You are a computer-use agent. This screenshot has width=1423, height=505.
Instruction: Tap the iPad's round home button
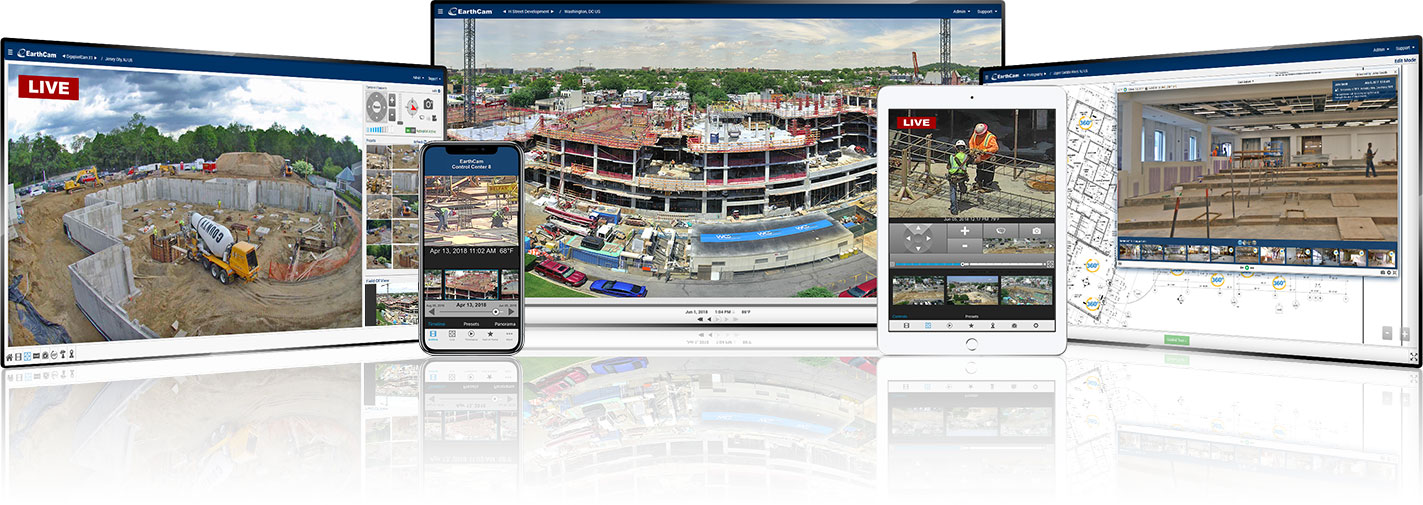click(971, 343)
